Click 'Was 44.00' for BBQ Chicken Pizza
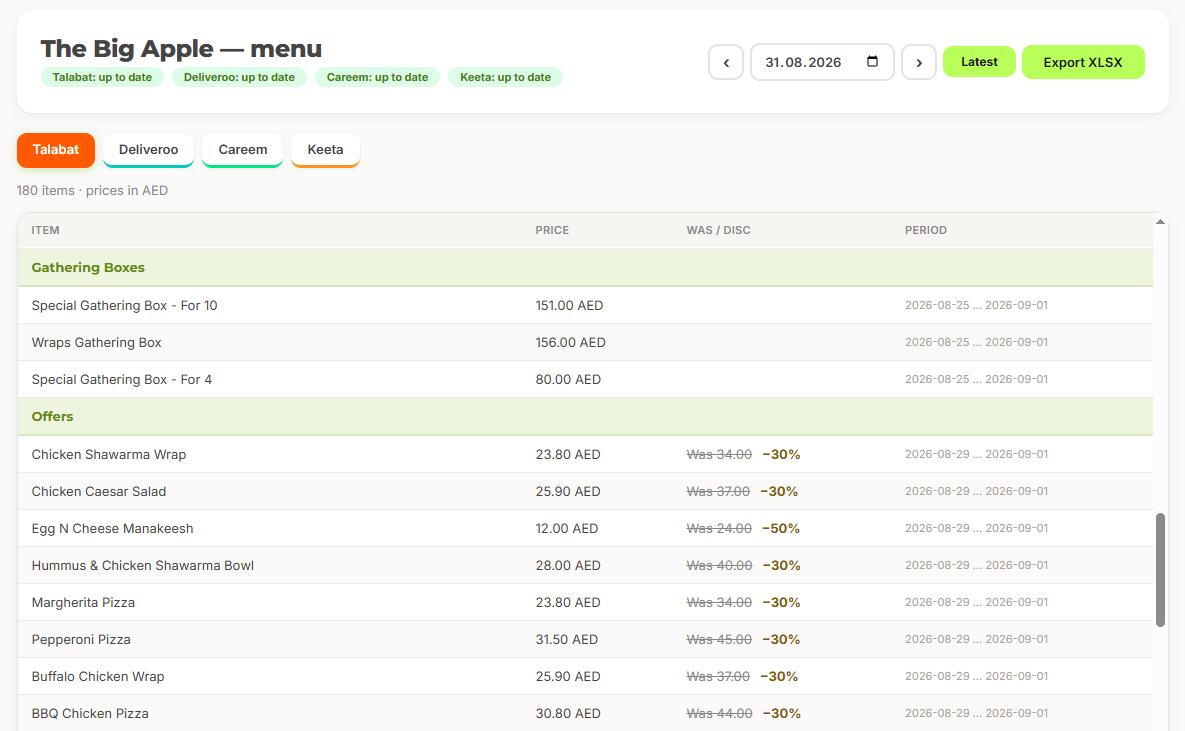Screen dimensions: 1185x731 [719, 714]
